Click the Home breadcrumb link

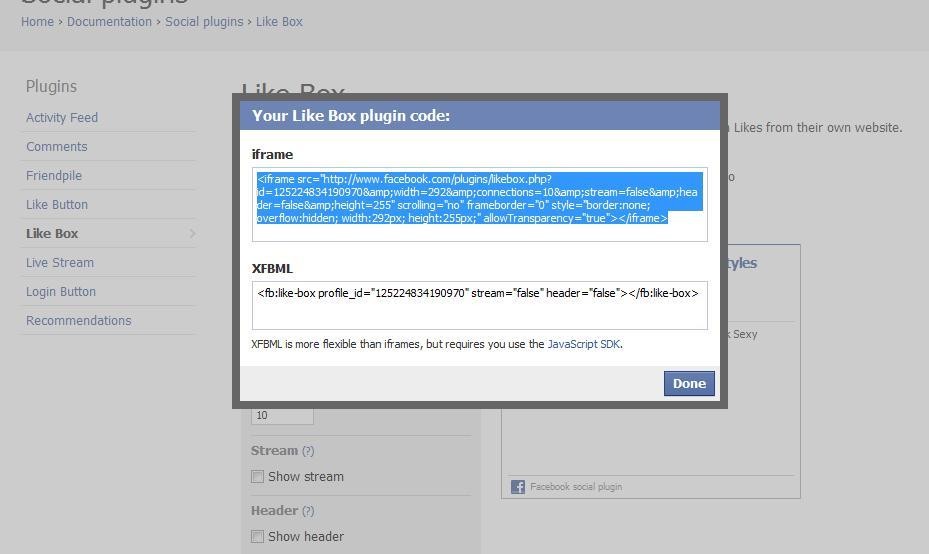click(37, 22)
